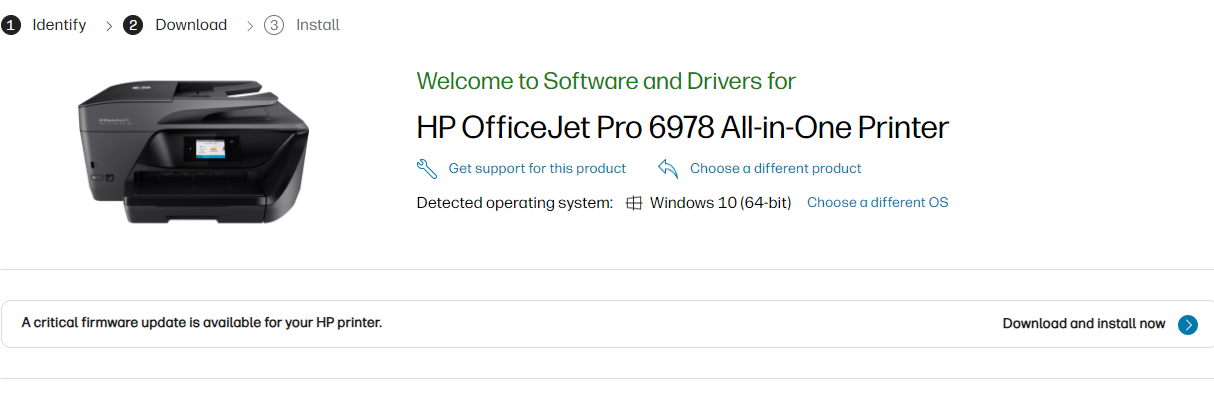The height and width of the screenshot is (401, 1214).
Task: Choose a different product link
Action: click(775, 168)
